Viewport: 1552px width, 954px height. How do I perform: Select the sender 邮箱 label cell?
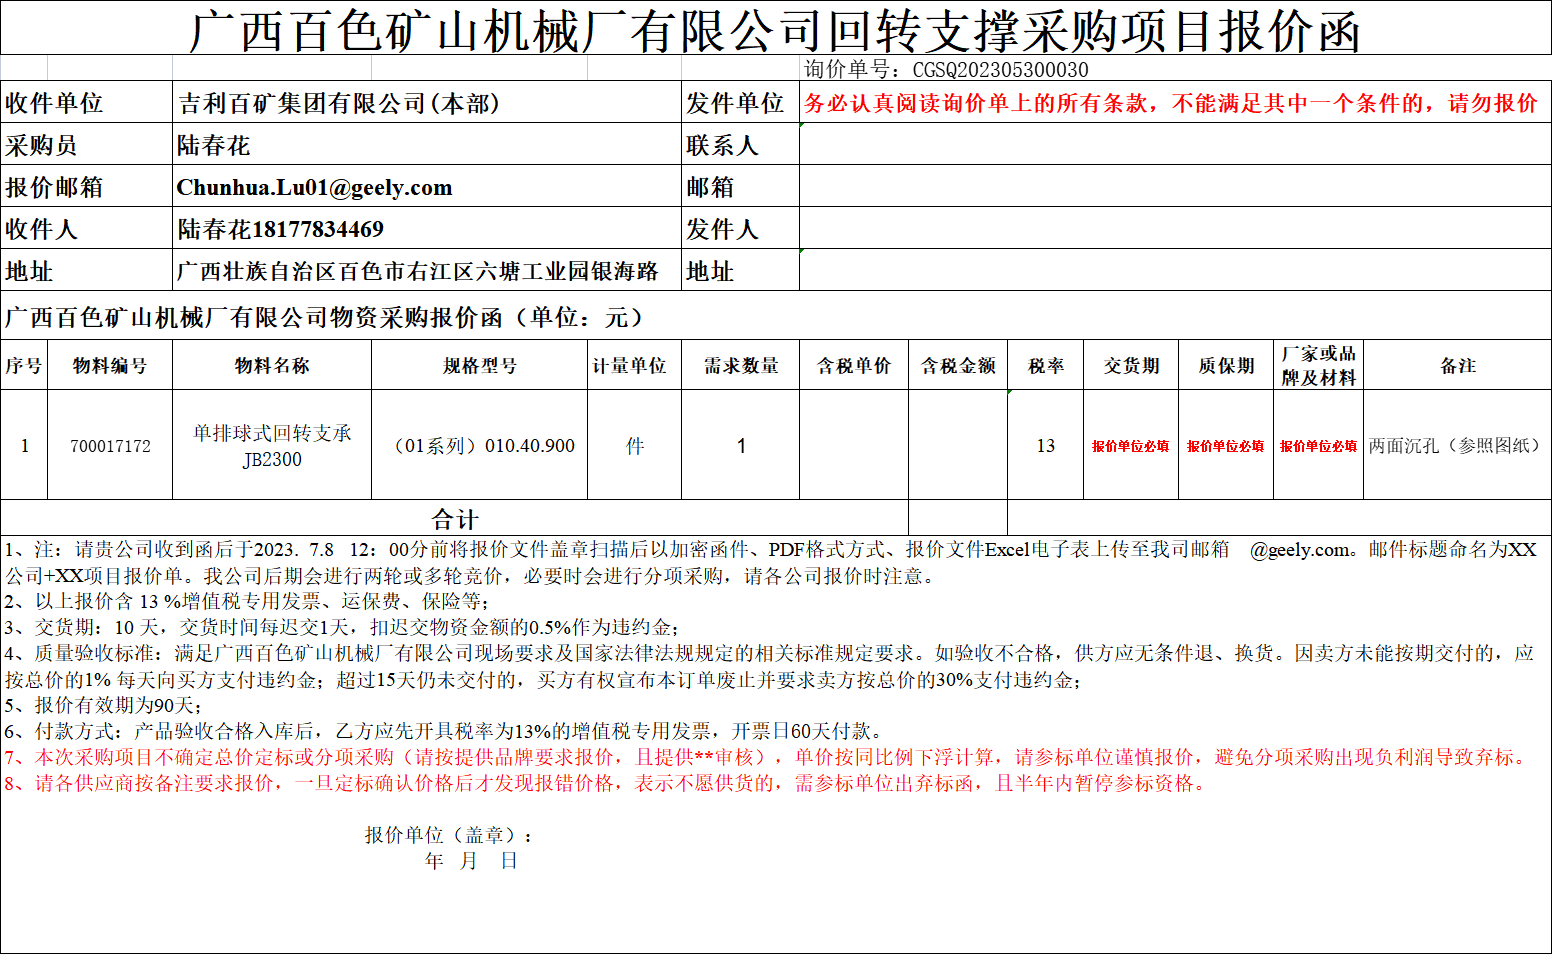tap(740, 187)
